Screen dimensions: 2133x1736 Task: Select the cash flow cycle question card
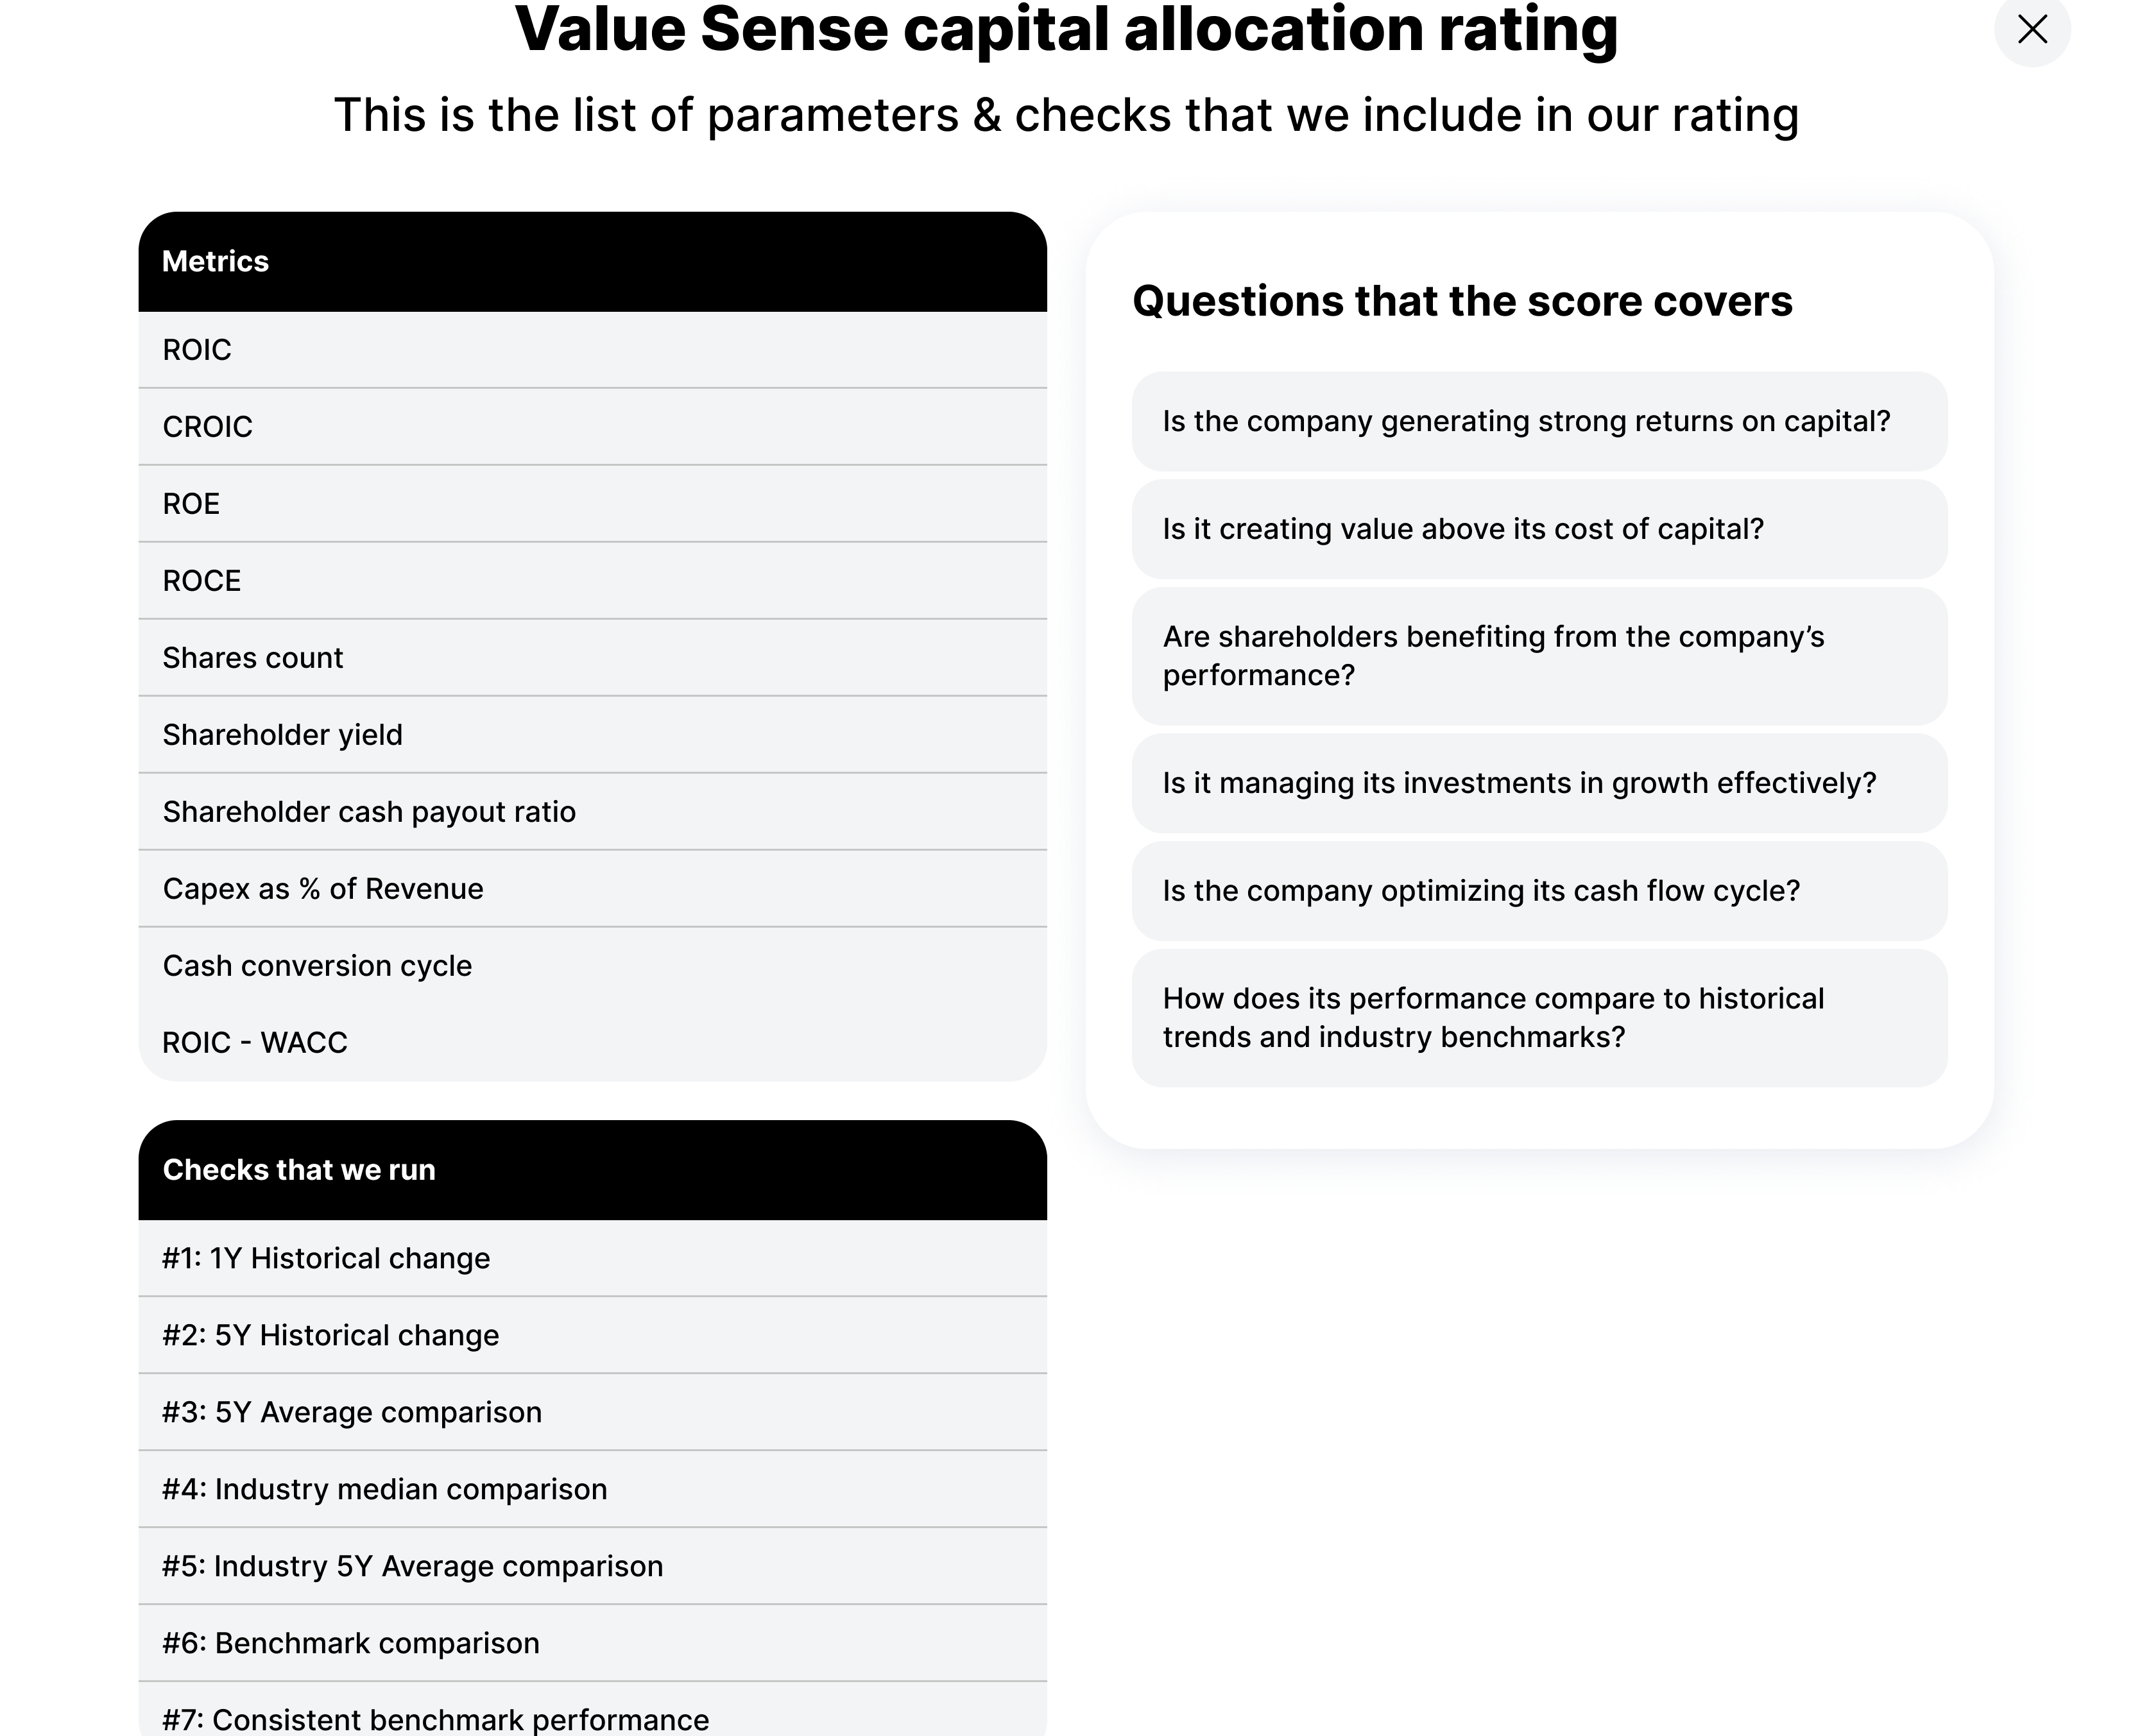pos(1538,890)
